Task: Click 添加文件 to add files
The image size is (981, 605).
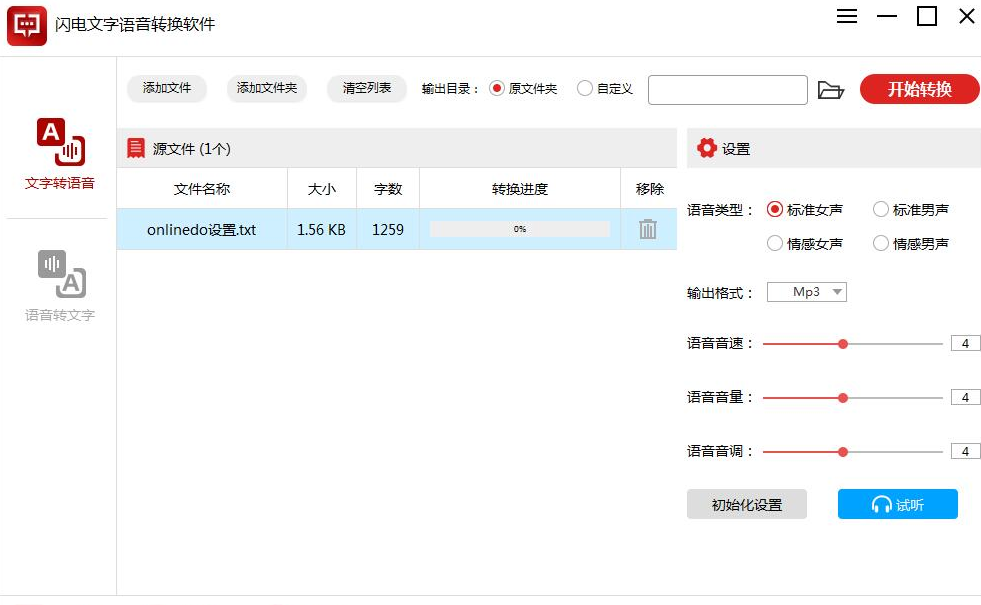Action: click(166, 88)
